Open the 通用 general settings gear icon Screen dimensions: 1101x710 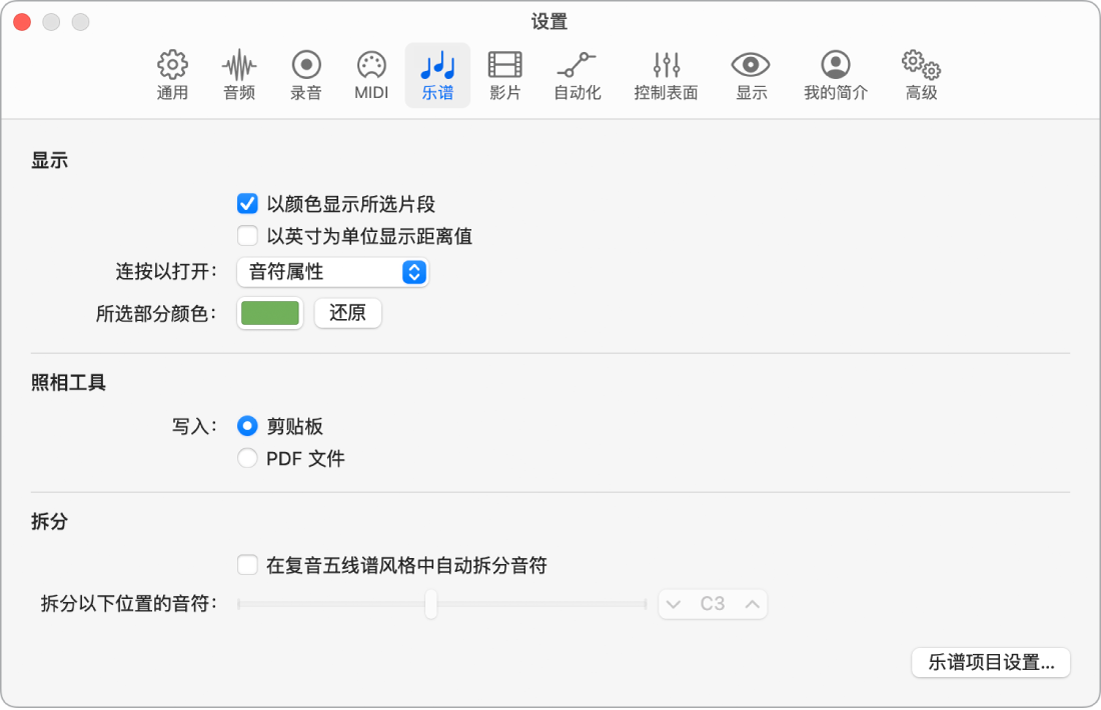172,74
